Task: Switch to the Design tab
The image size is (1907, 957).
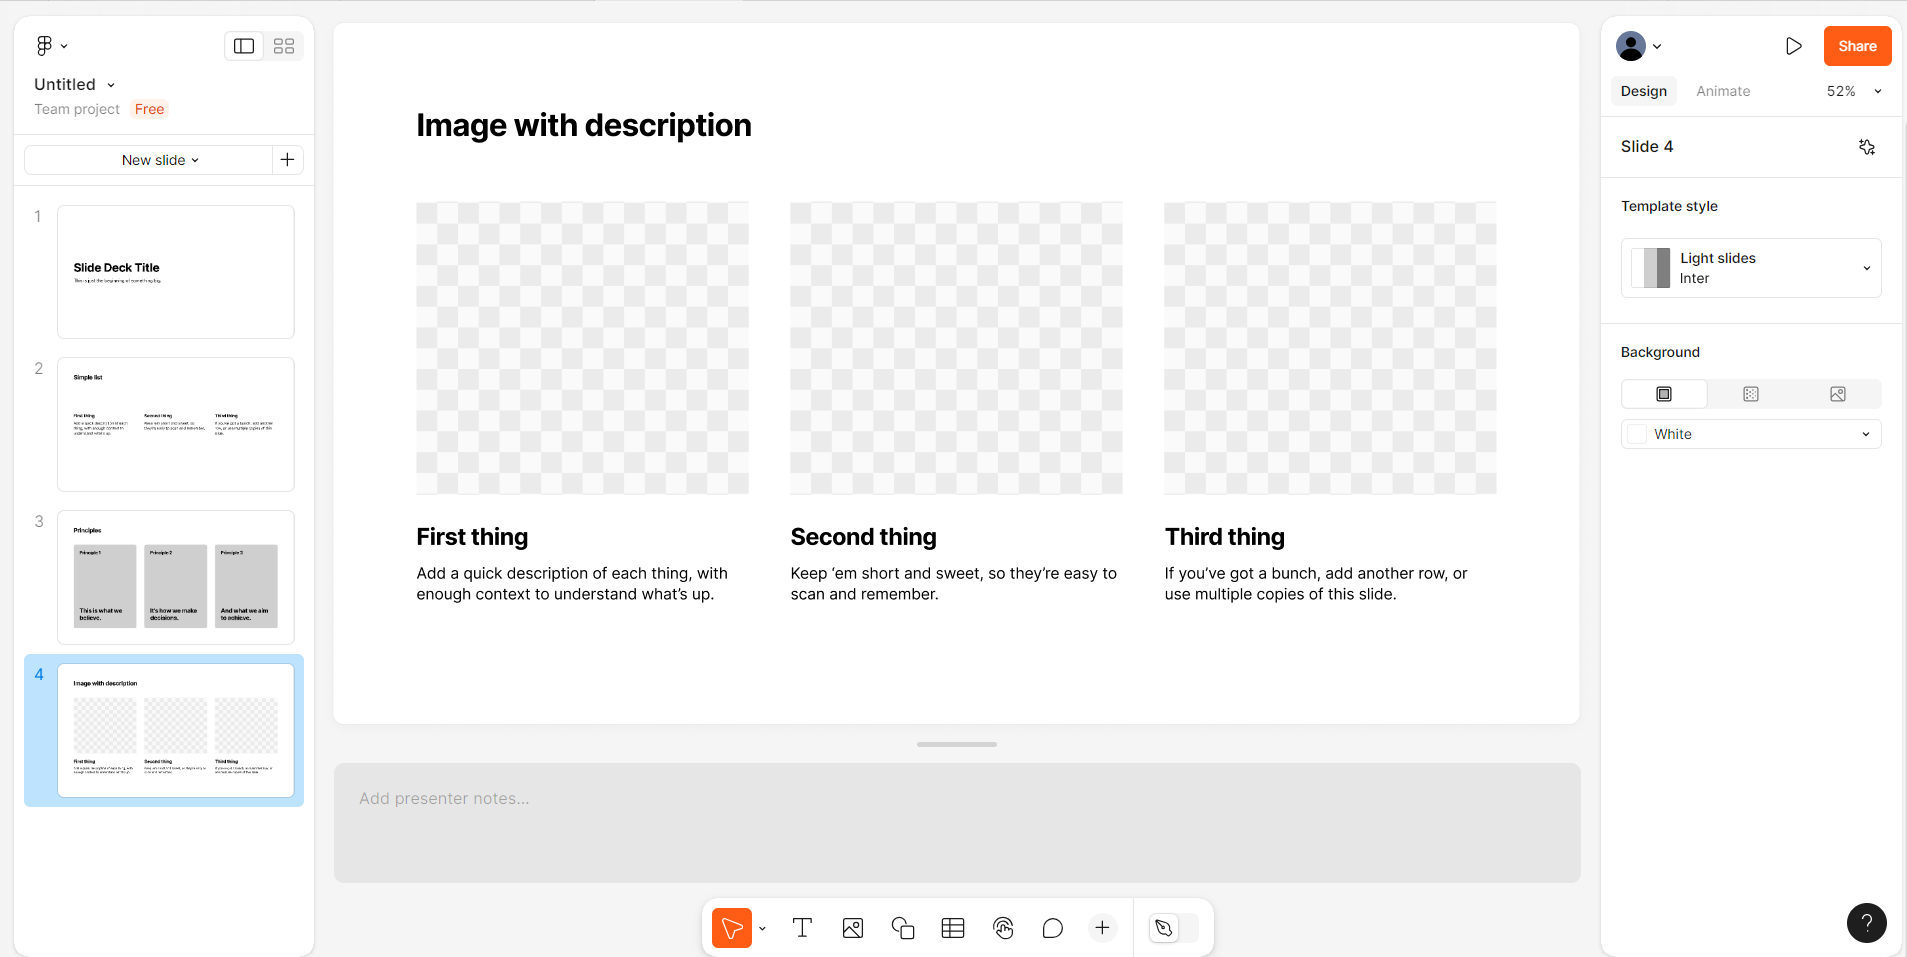Action: 1644,91
